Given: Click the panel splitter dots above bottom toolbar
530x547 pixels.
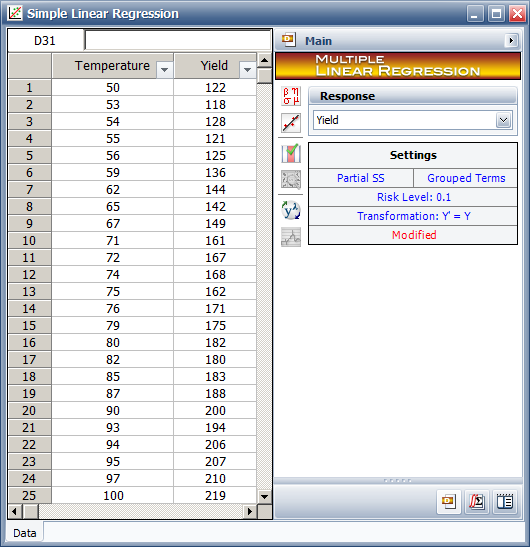Looking at the screenshot, I should click(x=398, y=481).
